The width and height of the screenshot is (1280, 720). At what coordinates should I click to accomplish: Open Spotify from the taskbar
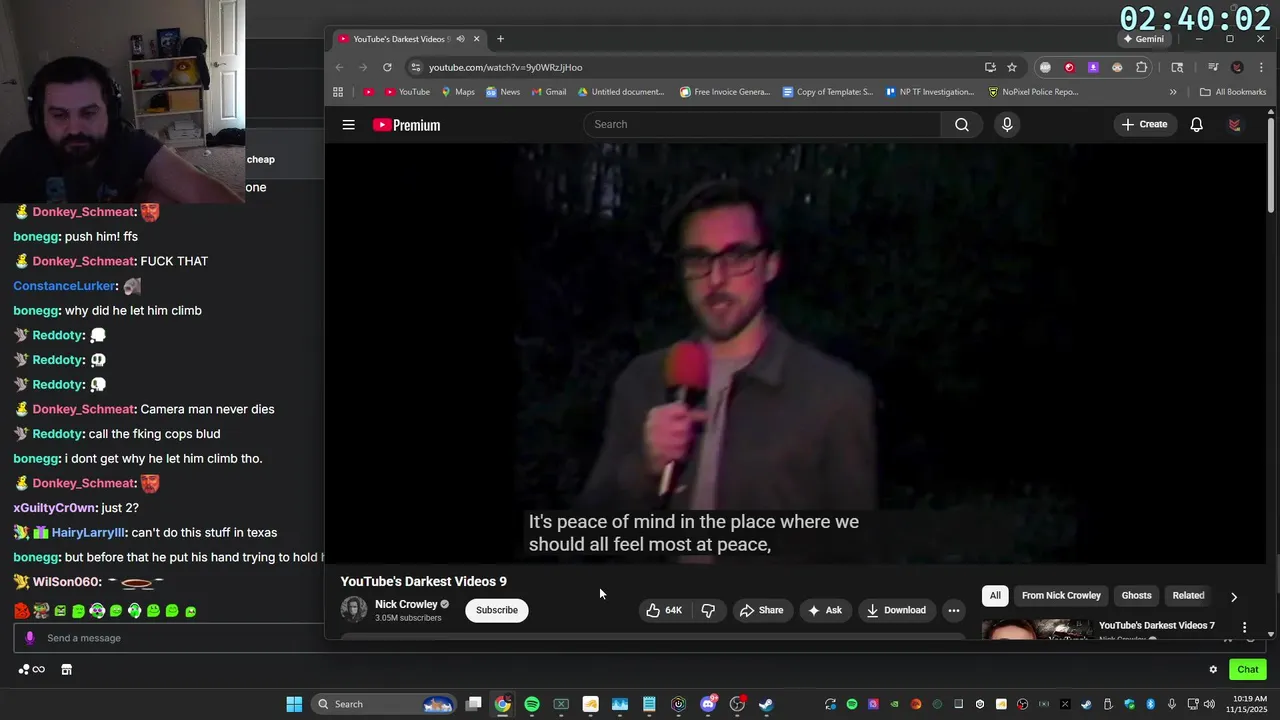(532, 704)
